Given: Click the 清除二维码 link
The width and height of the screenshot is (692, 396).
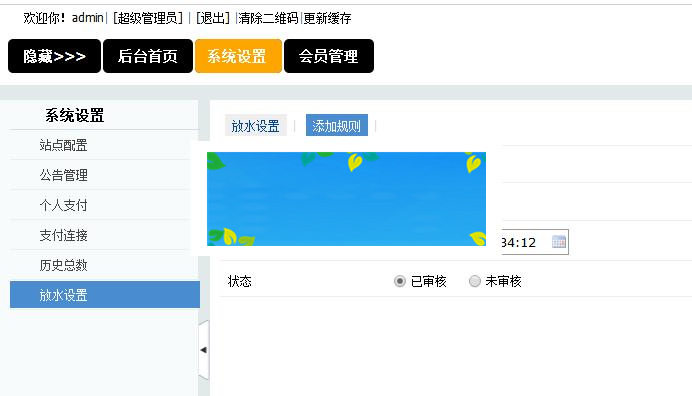Looking at the screenshot, I should (268, 18).
